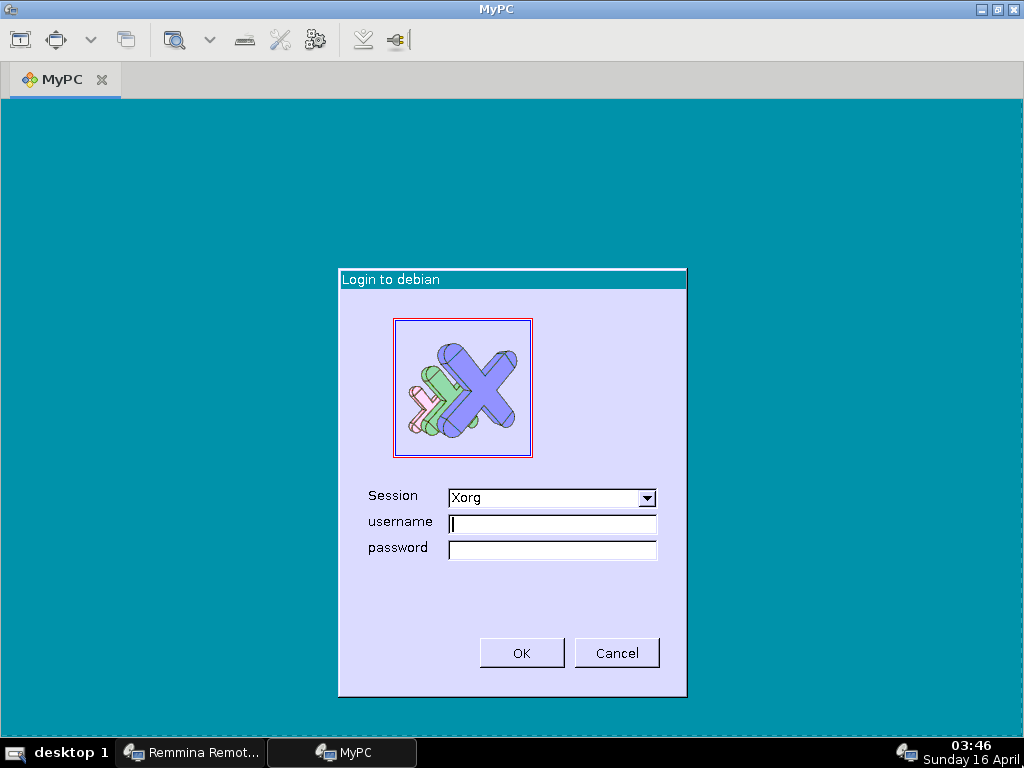Image resolution: width=1024 pixels, height=768 pixels.
Task: Click the switch tab pages icon
Action: tap(125, 40)
